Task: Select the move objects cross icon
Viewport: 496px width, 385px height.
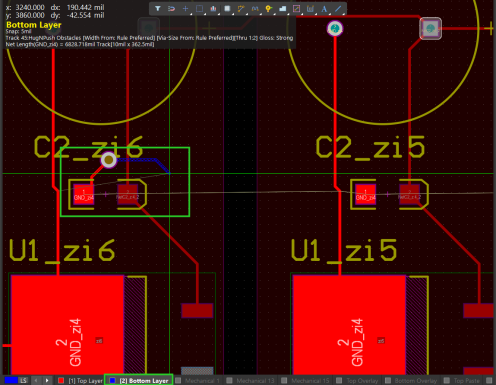Action: (185, 9)
